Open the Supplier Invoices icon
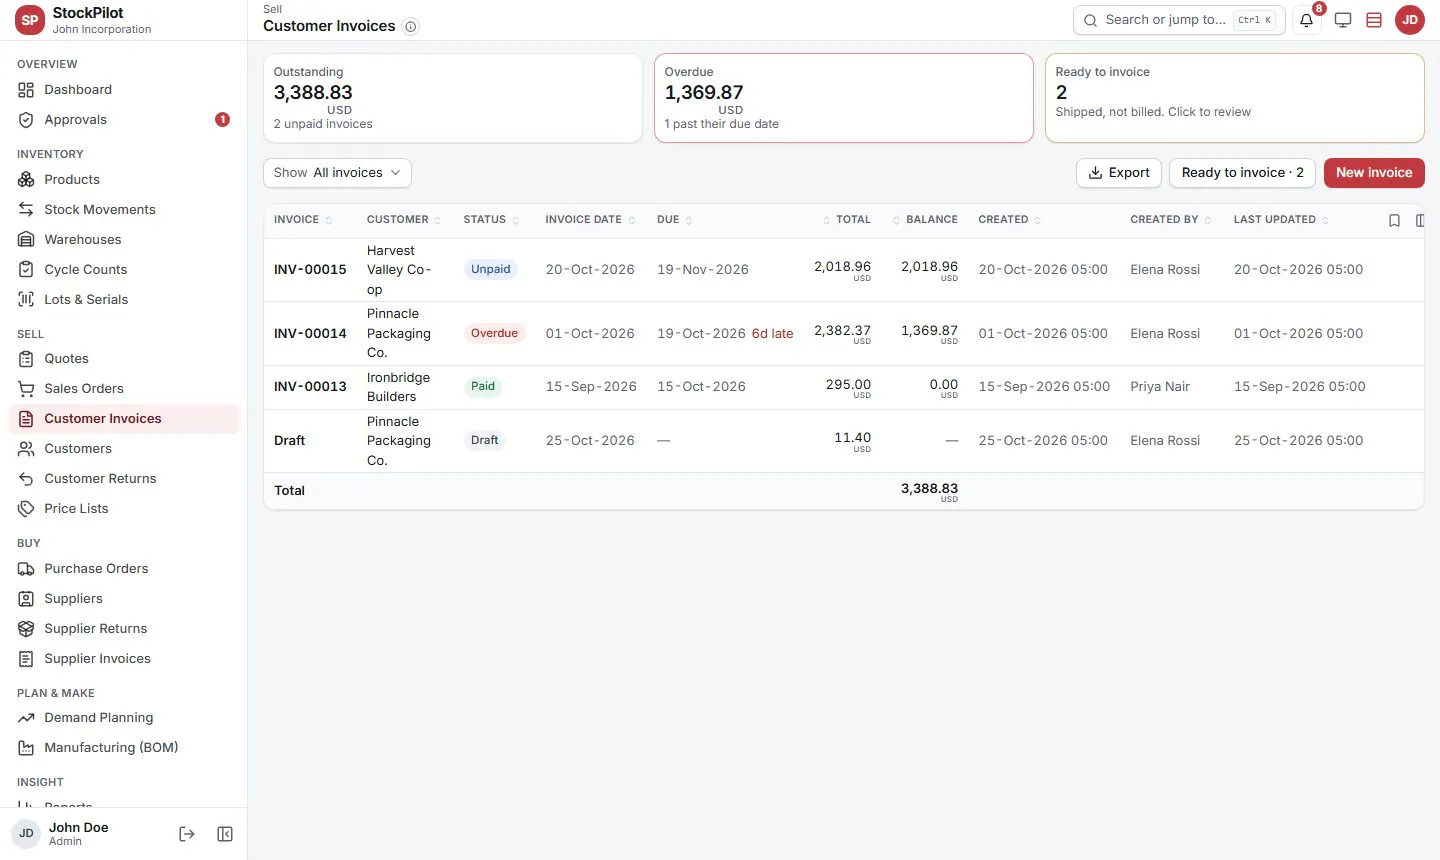 26,659
